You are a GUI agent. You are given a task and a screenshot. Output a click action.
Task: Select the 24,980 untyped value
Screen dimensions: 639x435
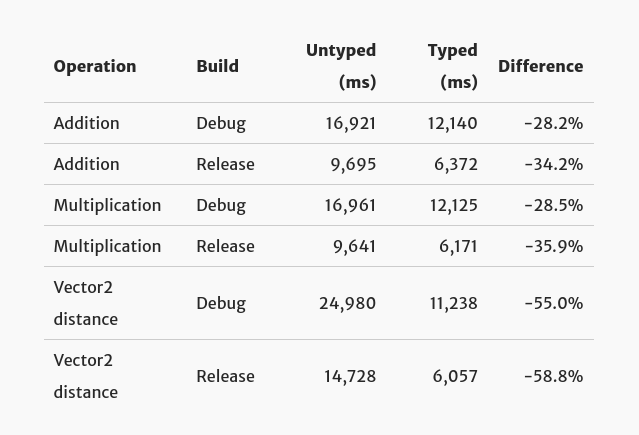pyautogui.click(x=348, y=303)
